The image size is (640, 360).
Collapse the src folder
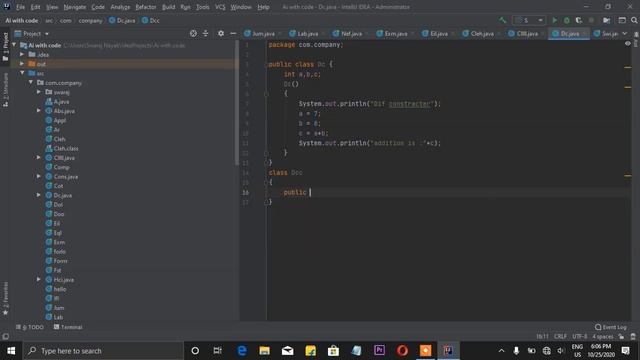point(22,73)
